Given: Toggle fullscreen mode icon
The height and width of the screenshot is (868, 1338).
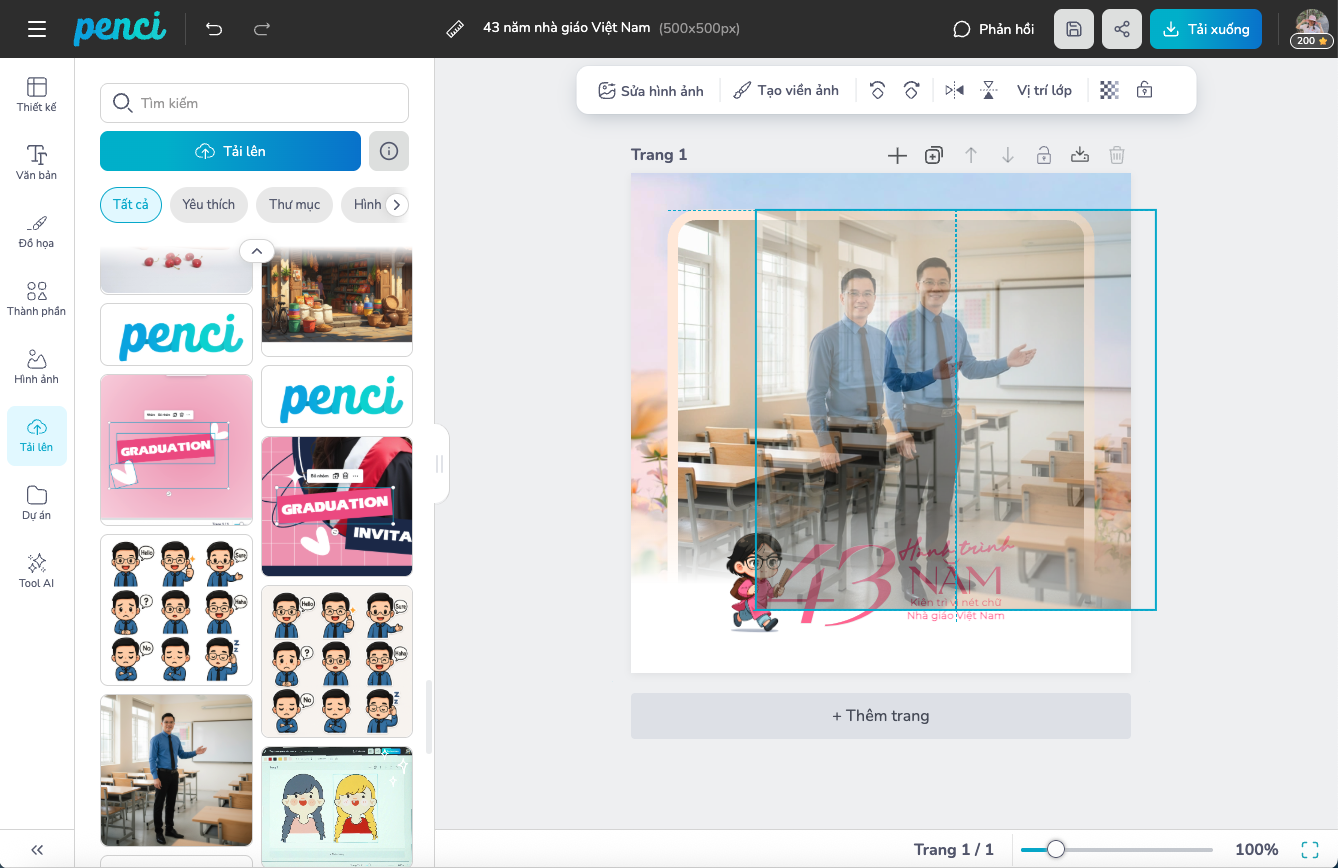Looking at the screenshot, I should click(1309, 849).
